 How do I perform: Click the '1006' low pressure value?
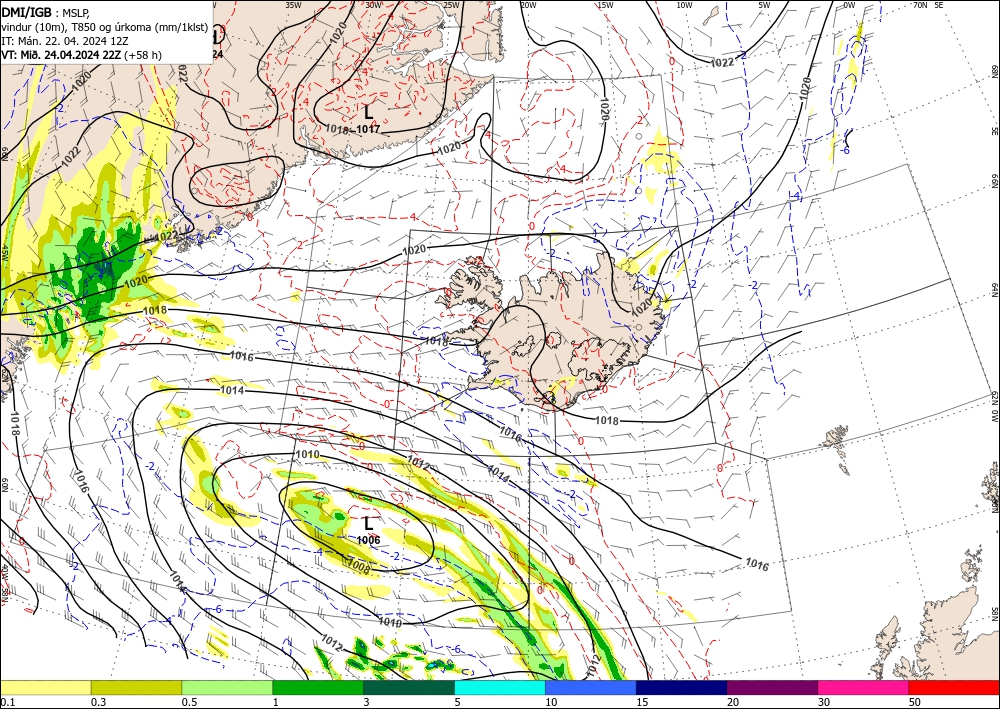tap(369, 540)
